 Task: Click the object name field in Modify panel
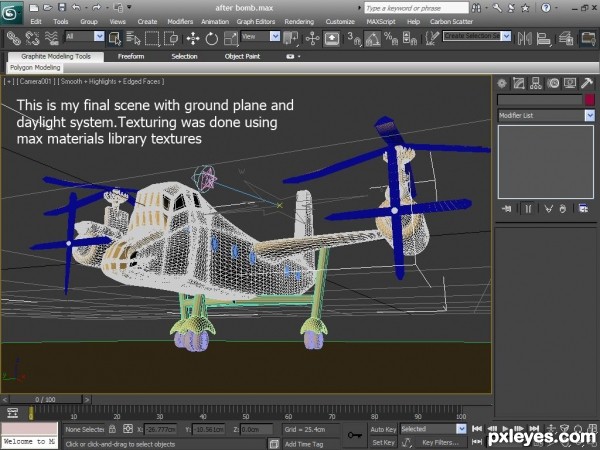pos(539,99)
